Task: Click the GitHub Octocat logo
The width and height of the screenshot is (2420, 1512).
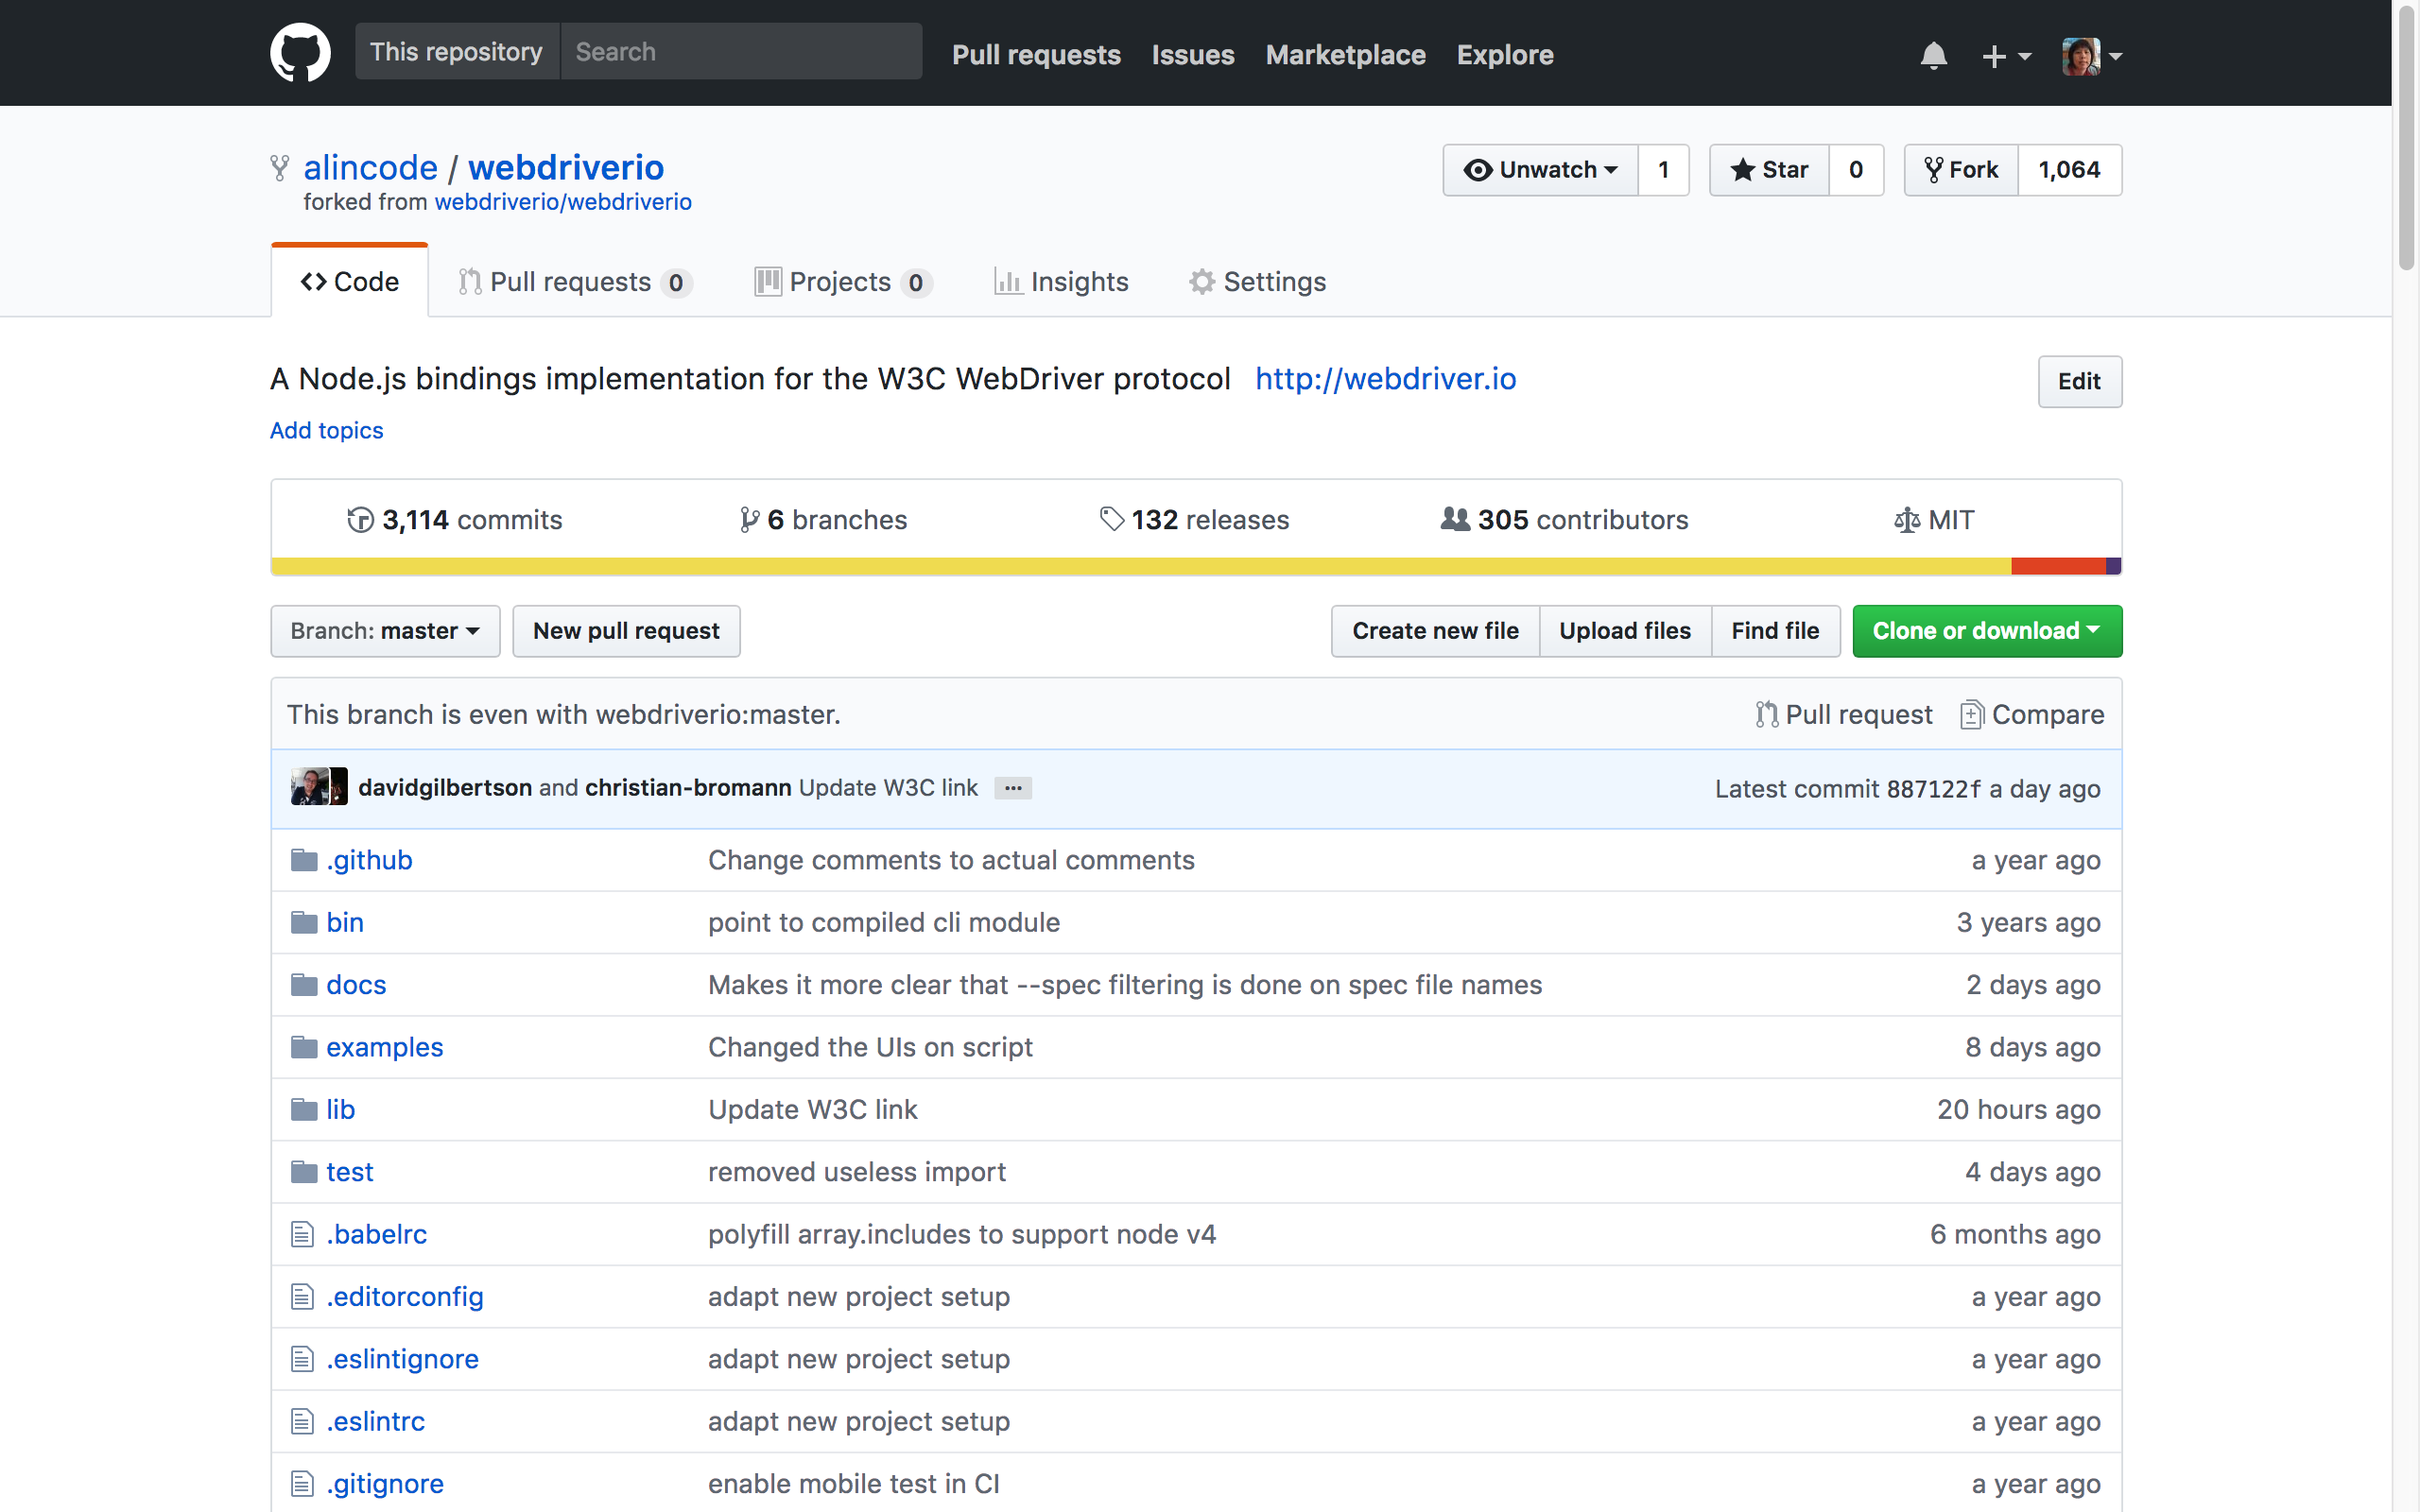Action: pos(300,53)
